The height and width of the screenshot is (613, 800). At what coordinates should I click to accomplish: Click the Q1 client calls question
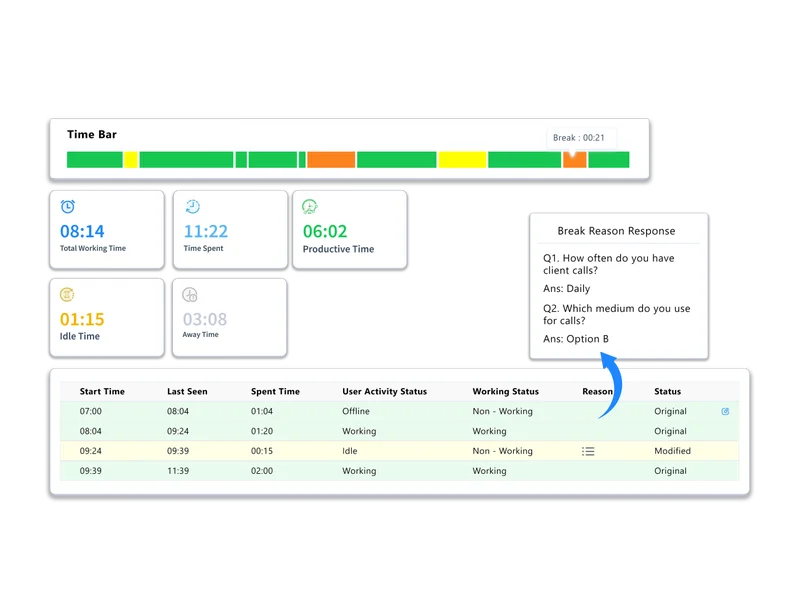609,264
